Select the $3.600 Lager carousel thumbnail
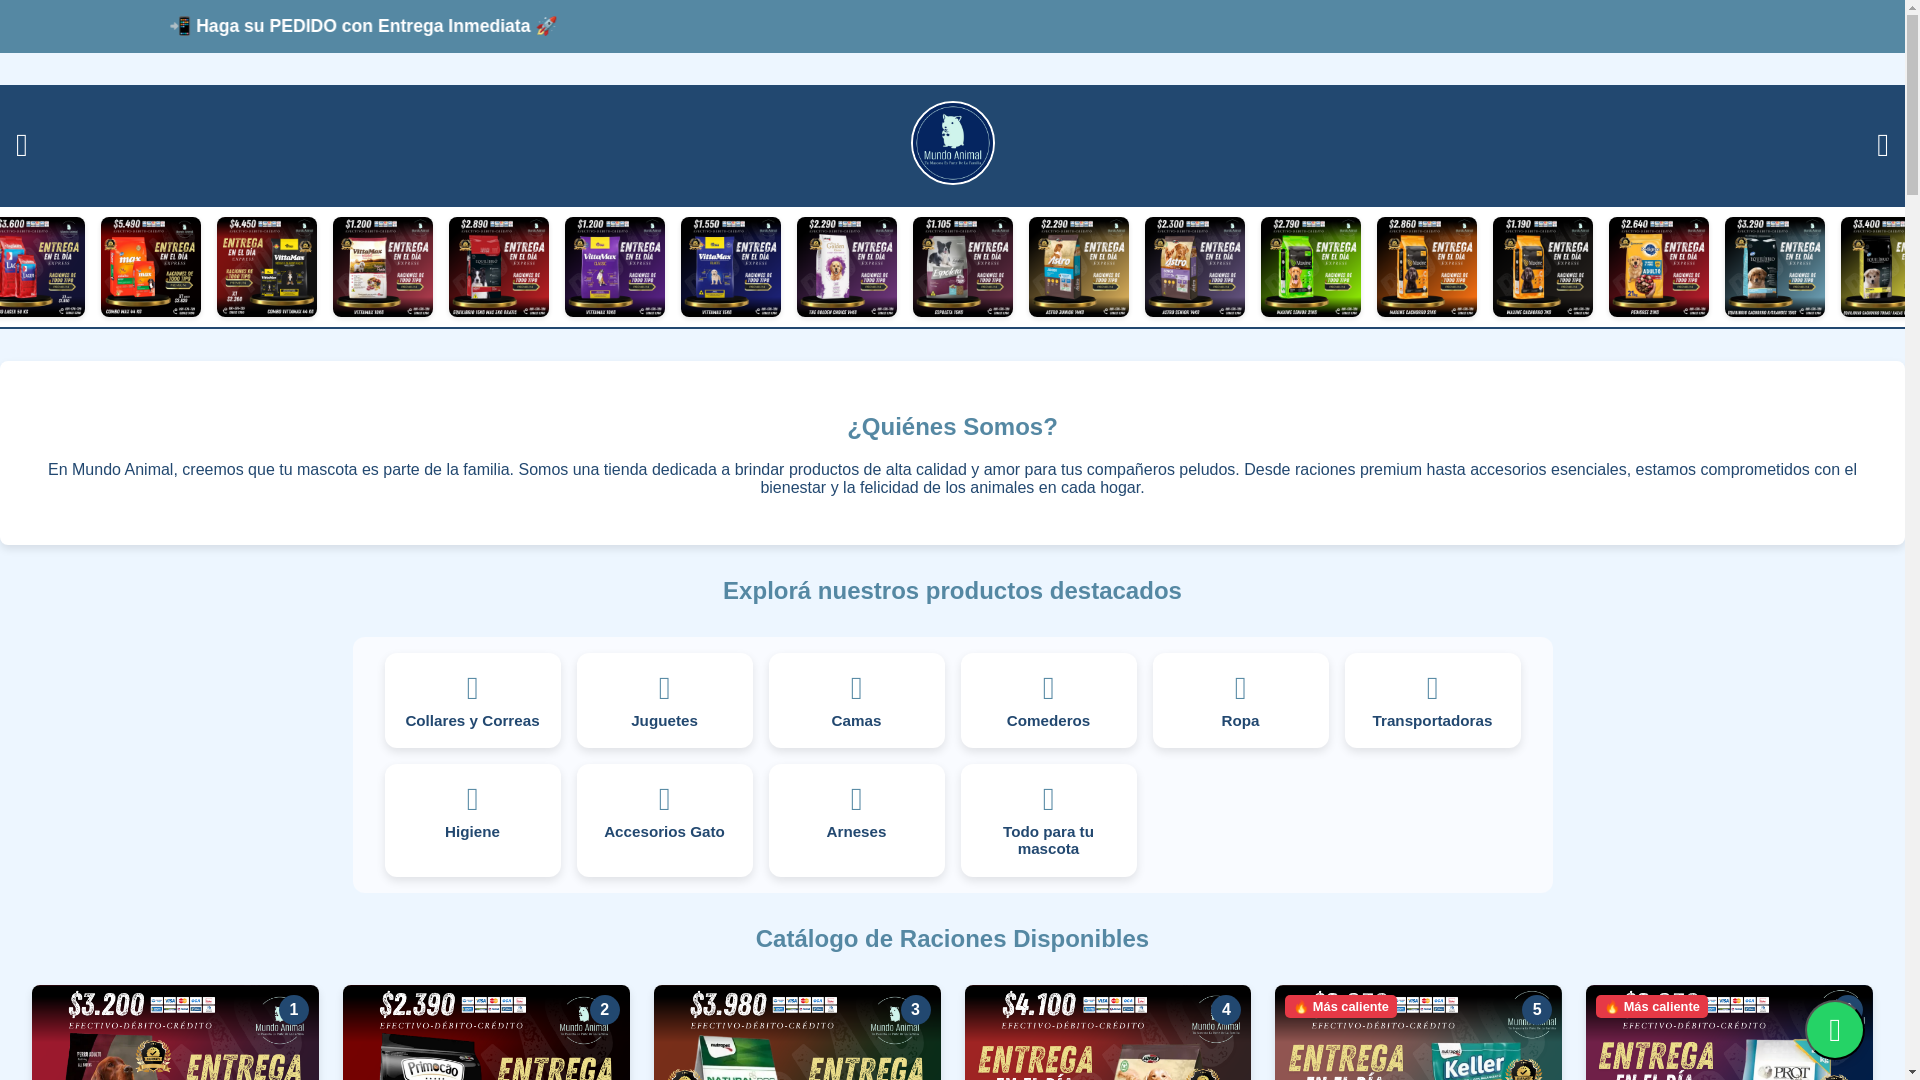The image size is (1920, 1080). 42,267
